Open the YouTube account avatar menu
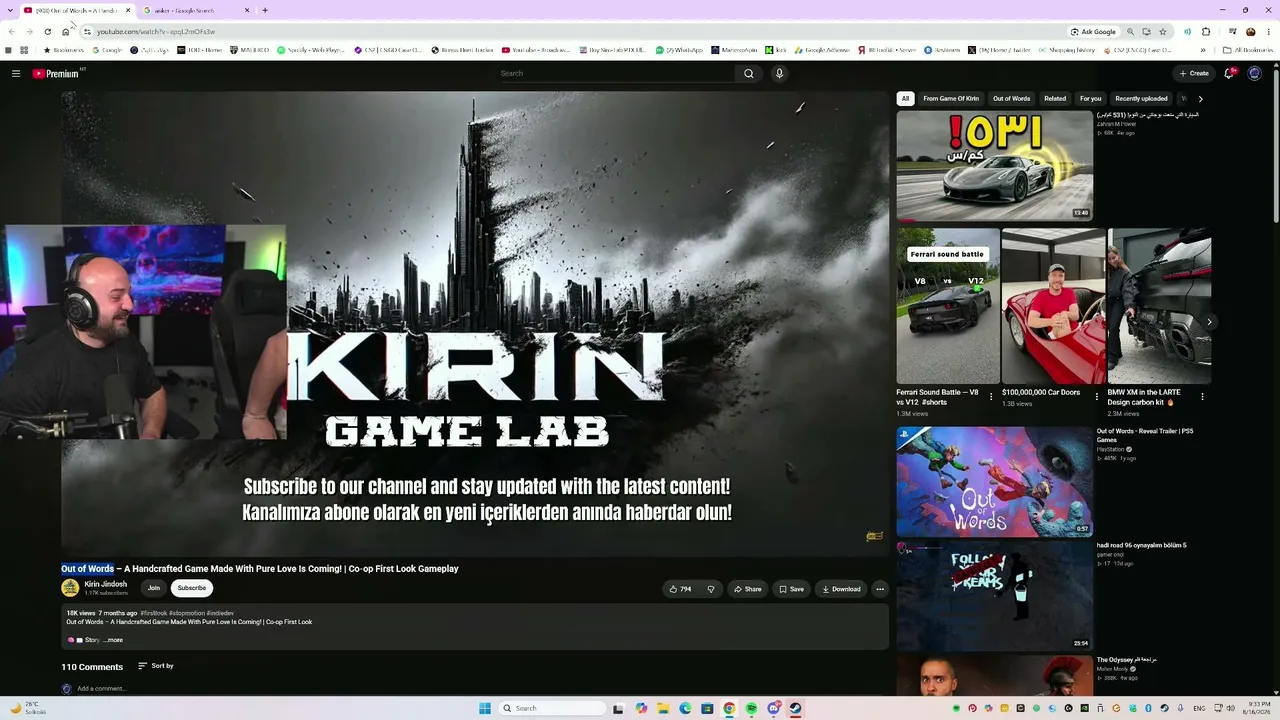 1255,73
